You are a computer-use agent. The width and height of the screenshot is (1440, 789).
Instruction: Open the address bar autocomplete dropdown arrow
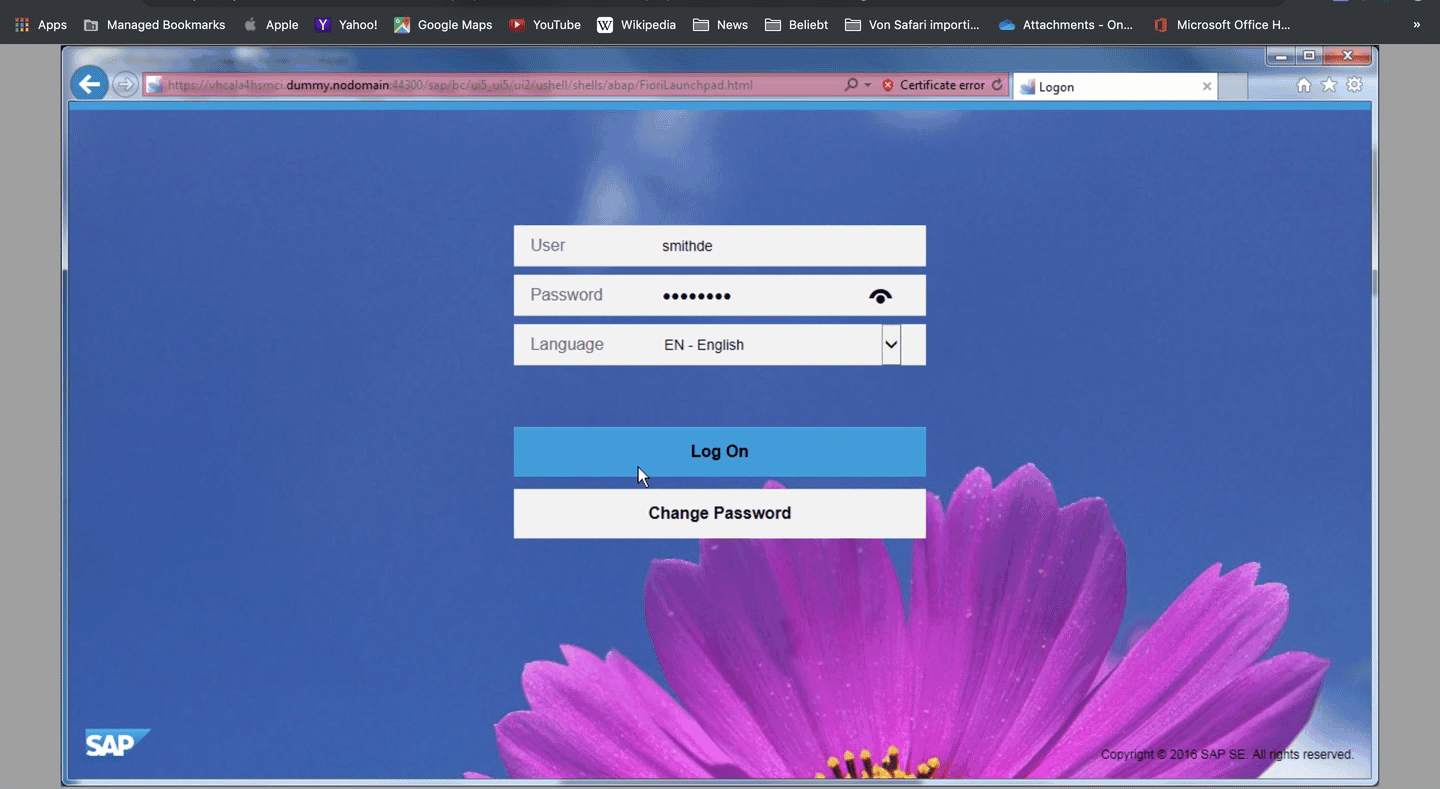(x=867, y=85)
